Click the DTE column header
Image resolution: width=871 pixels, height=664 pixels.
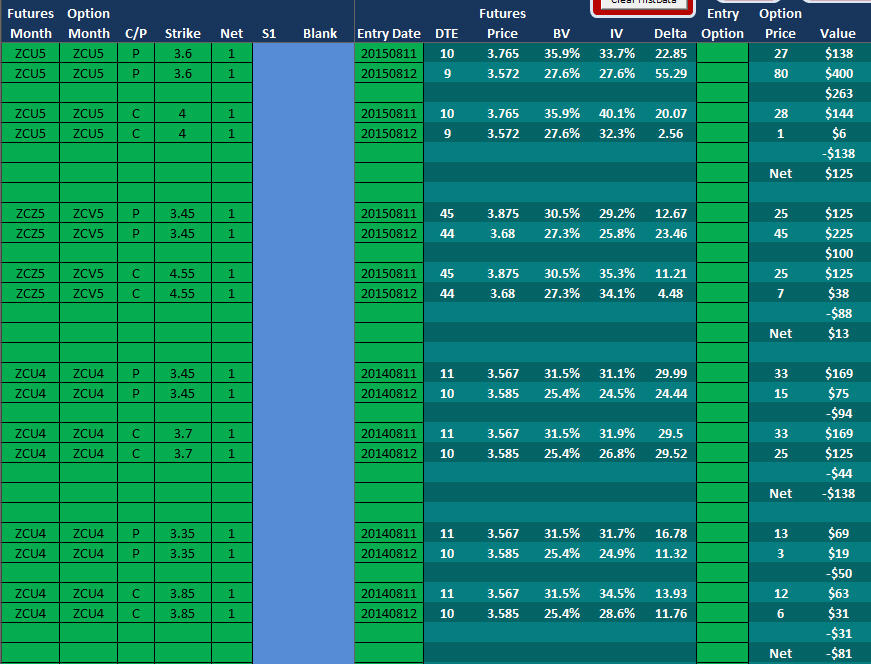tap(447, 33)
